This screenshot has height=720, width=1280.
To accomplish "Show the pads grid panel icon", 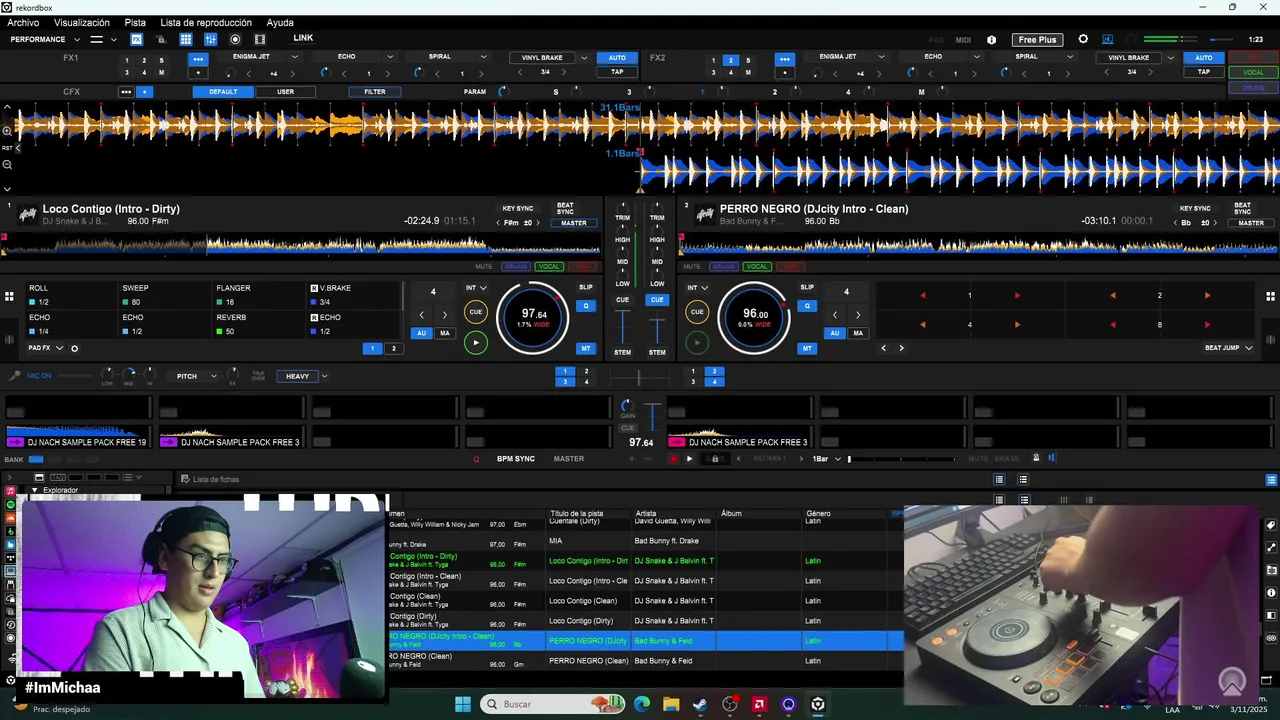I will 186,39.
